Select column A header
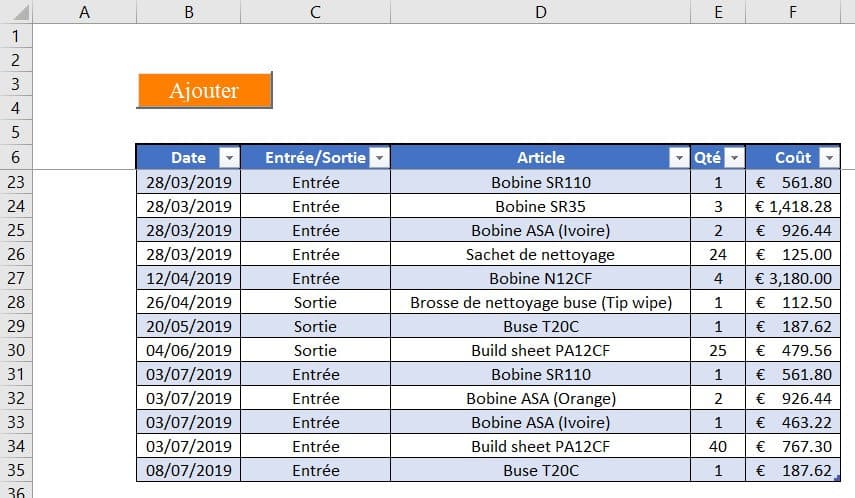The width and height of the screenshot is (855, 498). (84, 12)
